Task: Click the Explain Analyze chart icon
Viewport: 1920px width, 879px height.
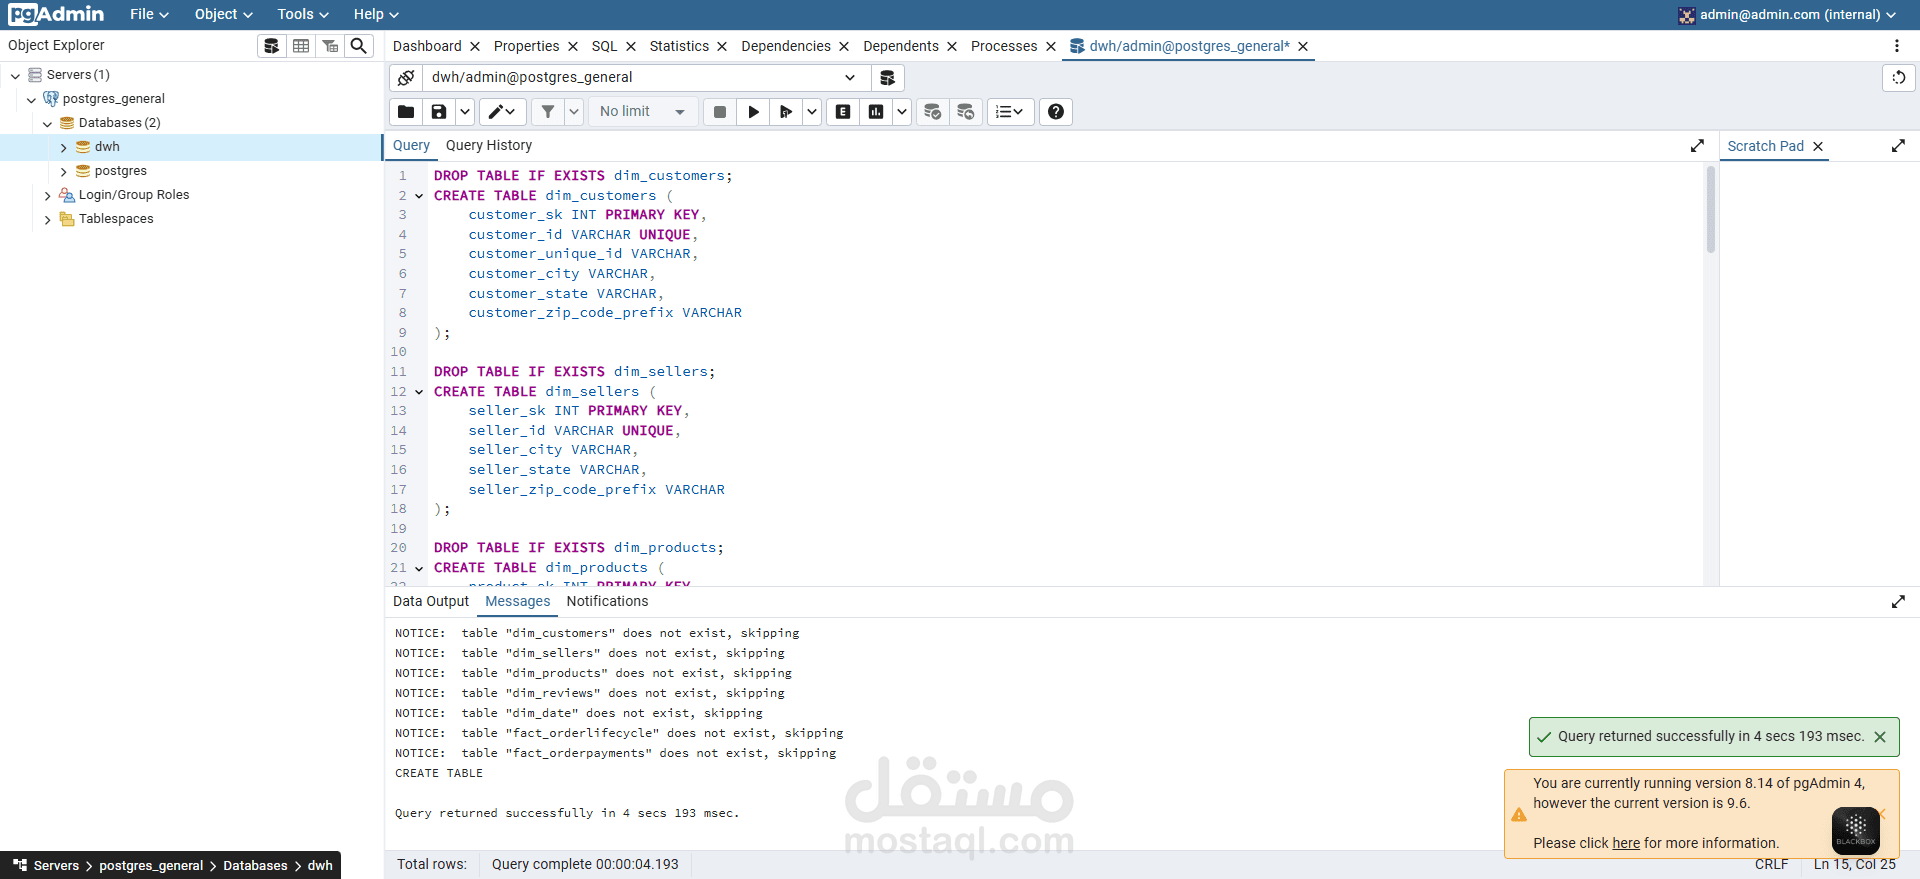Action: (x=876, y=112)
